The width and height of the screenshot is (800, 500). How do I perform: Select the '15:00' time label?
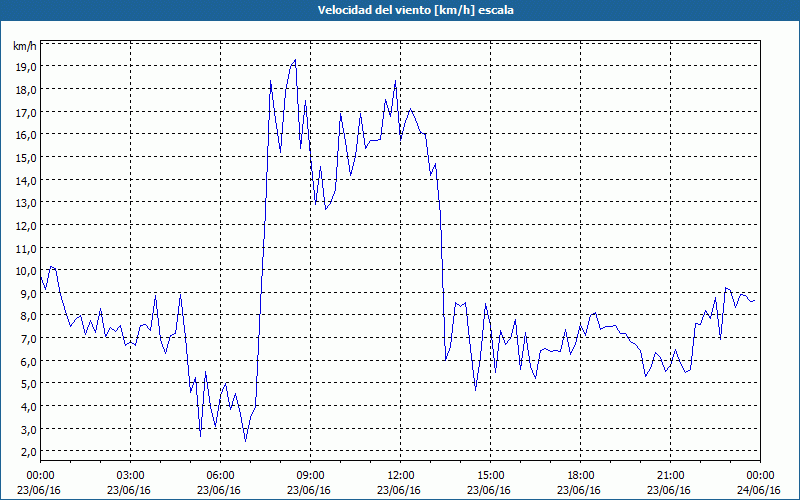click(491, 476)
